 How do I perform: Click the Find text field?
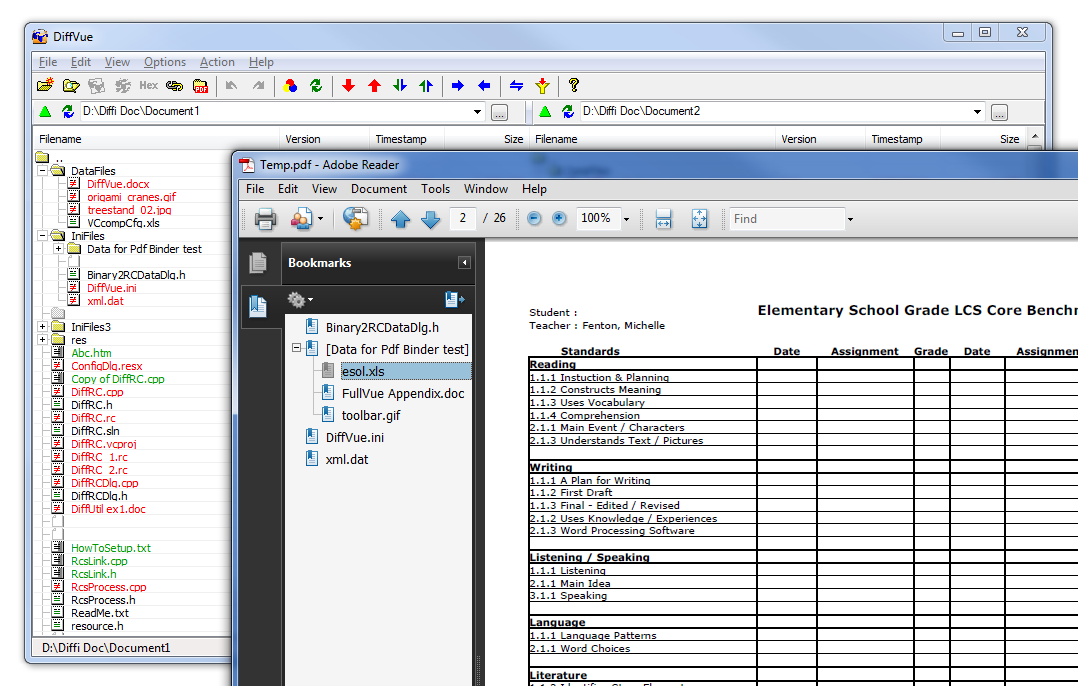tap(786, 219)
